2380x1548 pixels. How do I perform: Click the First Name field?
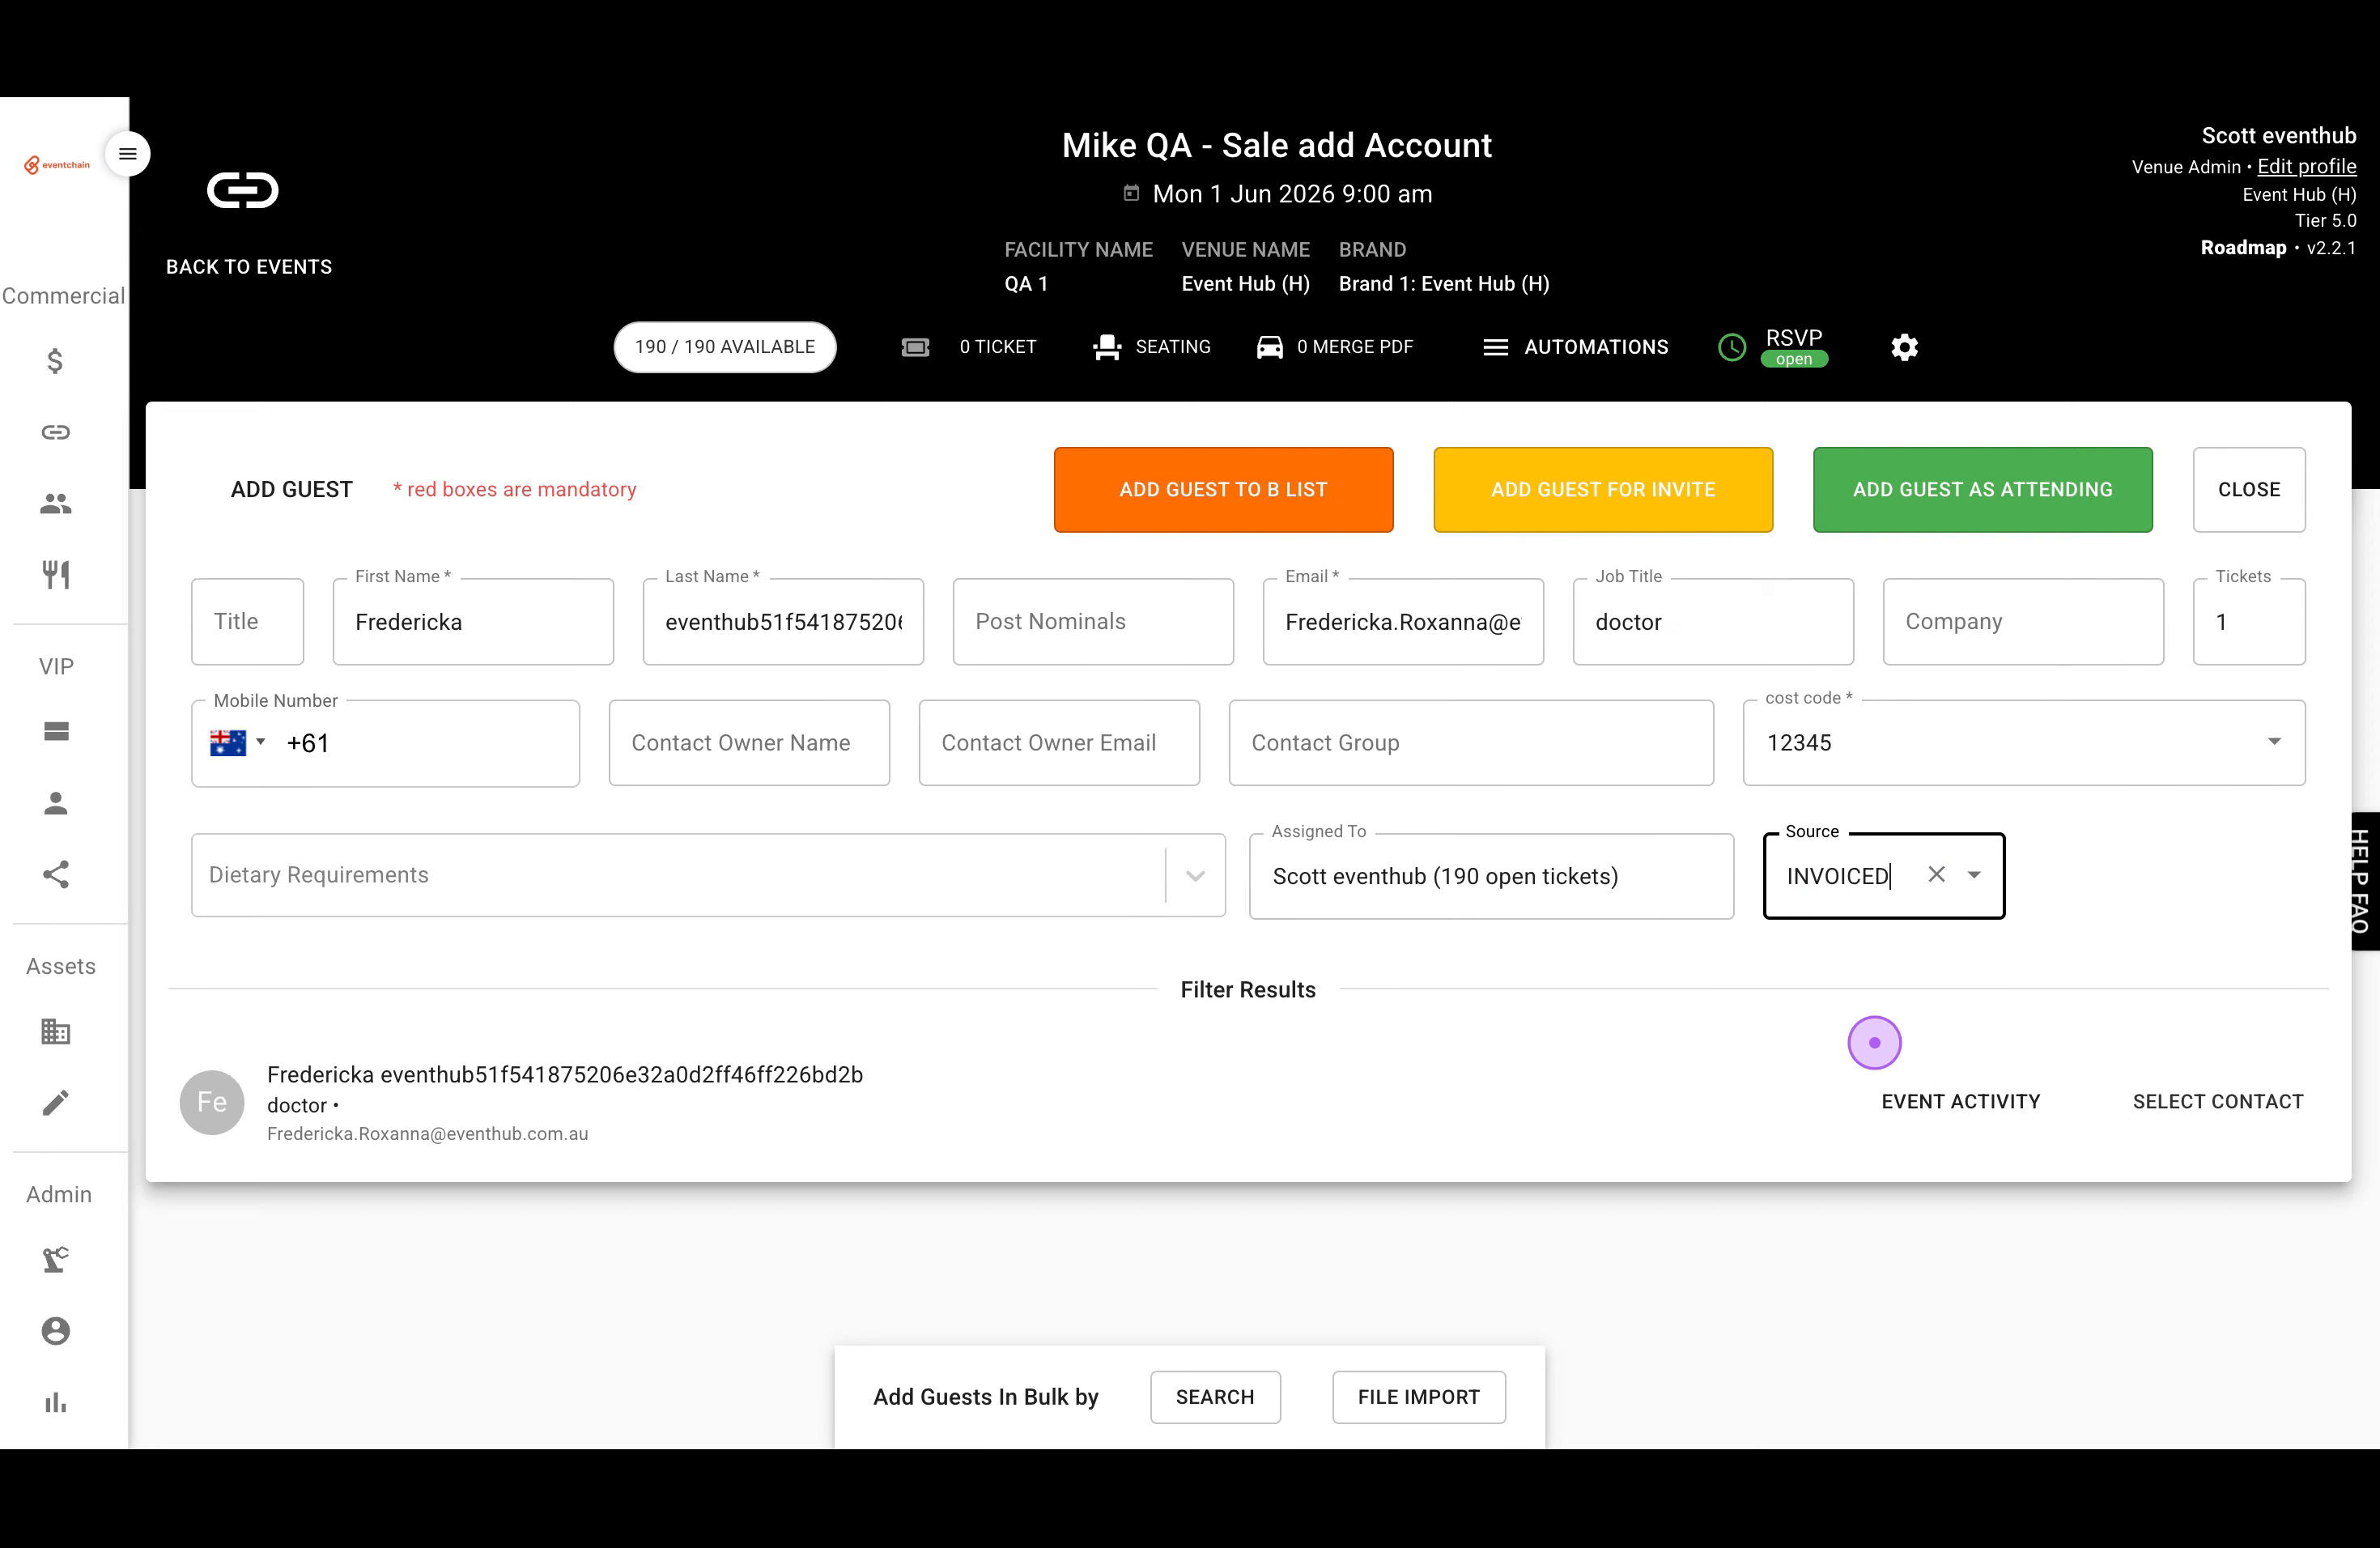(x=473, y=621)
